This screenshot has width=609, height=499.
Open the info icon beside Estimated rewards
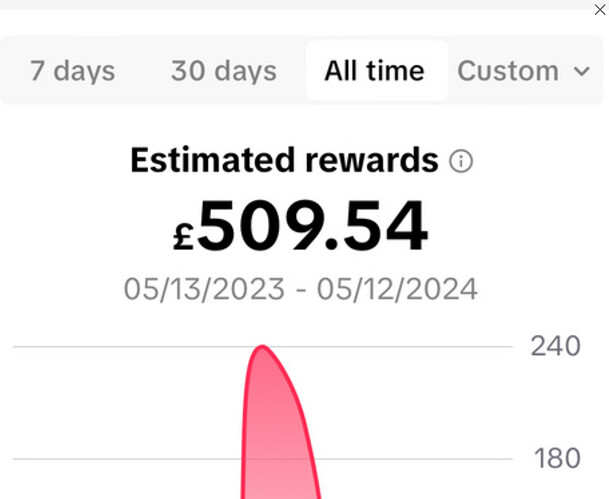461,161
